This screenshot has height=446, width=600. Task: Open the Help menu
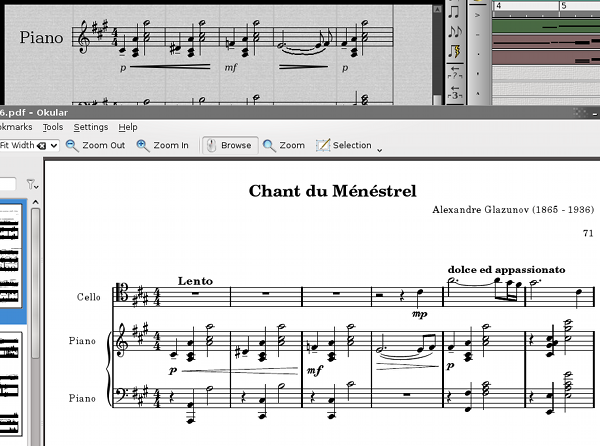point(128,127)
